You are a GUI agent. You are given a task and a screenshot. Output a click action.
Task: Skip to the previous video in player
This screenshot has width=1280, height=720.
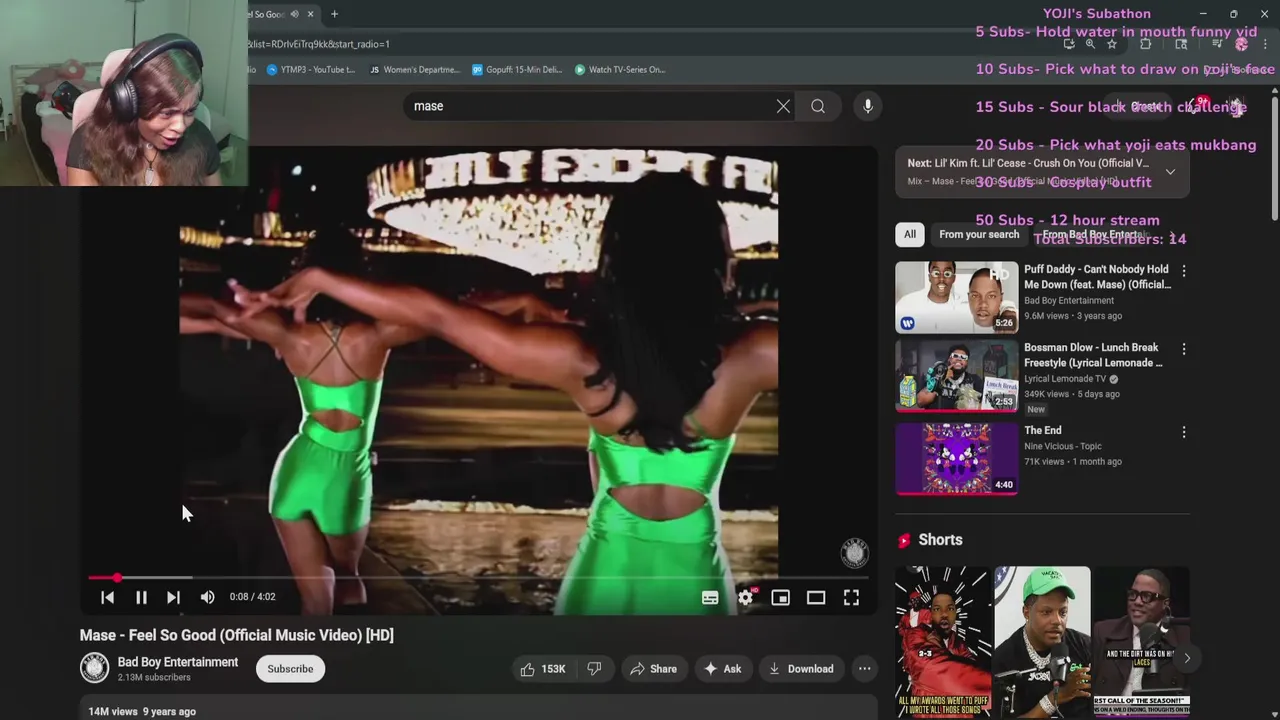[x=107, y=597]
